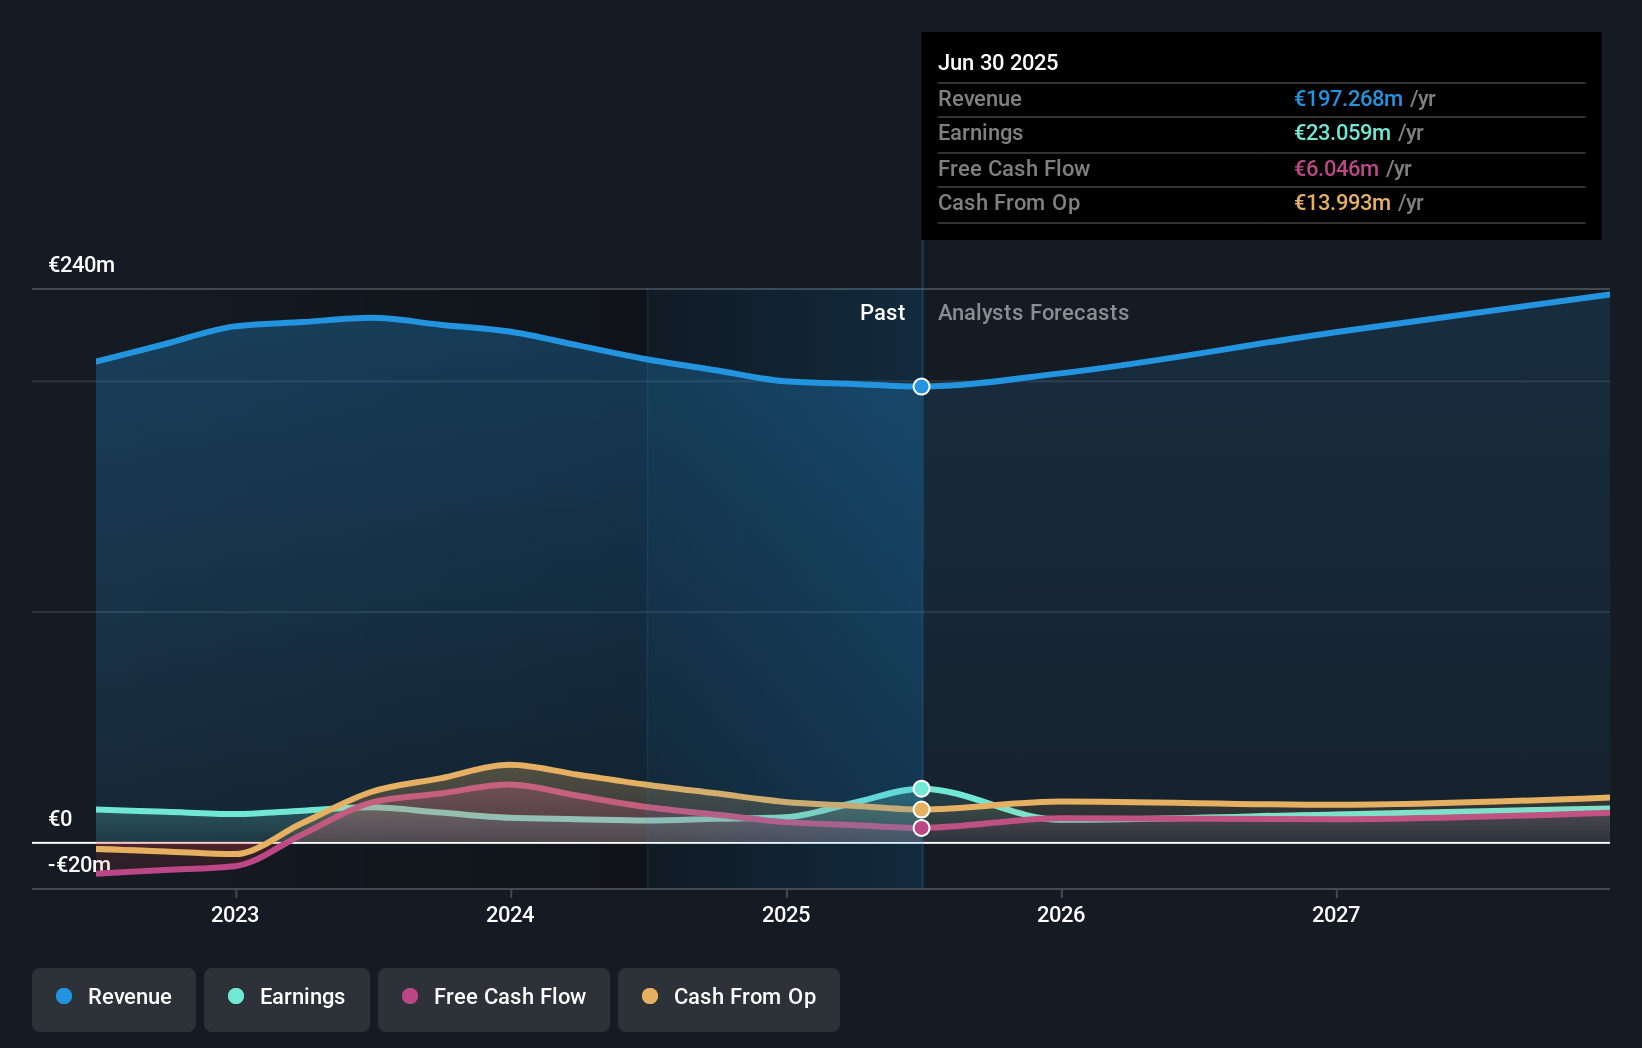Select the pink Free Cash Flow data marker
The image size is (1642, 1048).
921,828
